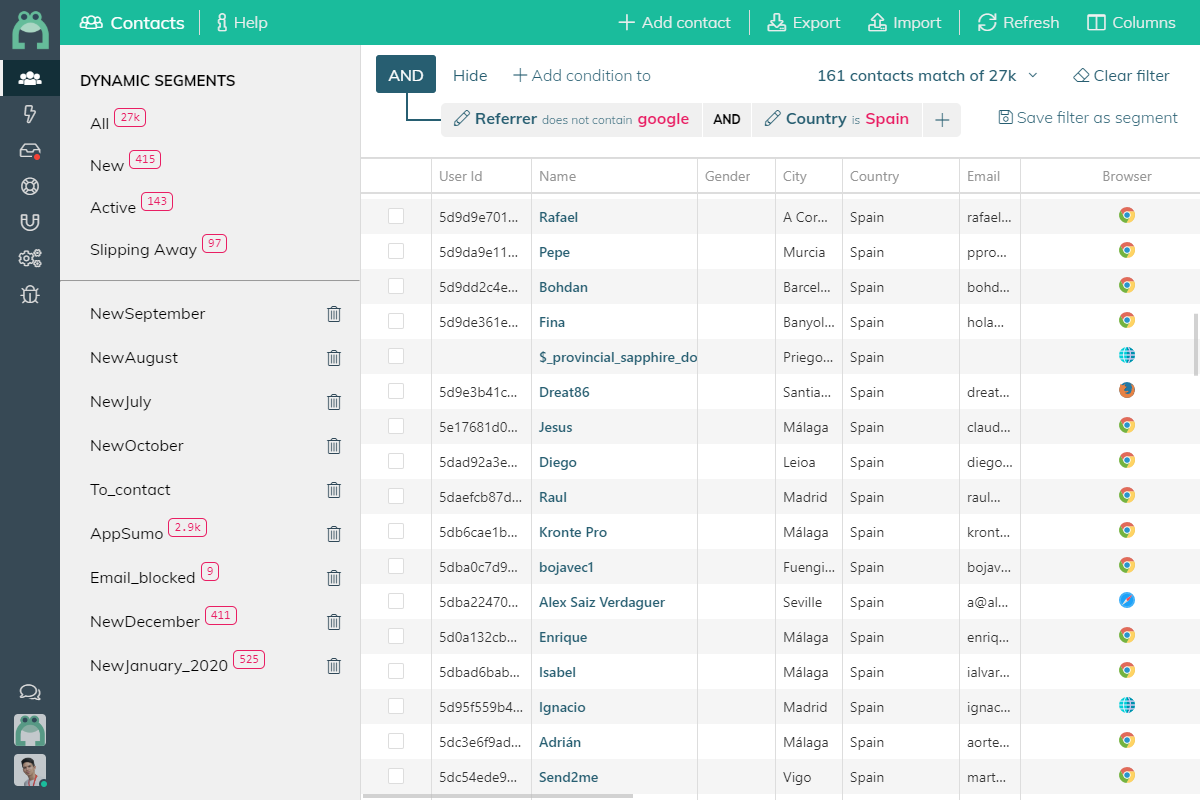Open the Slipping Away segment
Image resolution: width=1200 pixels, height=800 pixels.
143,249
